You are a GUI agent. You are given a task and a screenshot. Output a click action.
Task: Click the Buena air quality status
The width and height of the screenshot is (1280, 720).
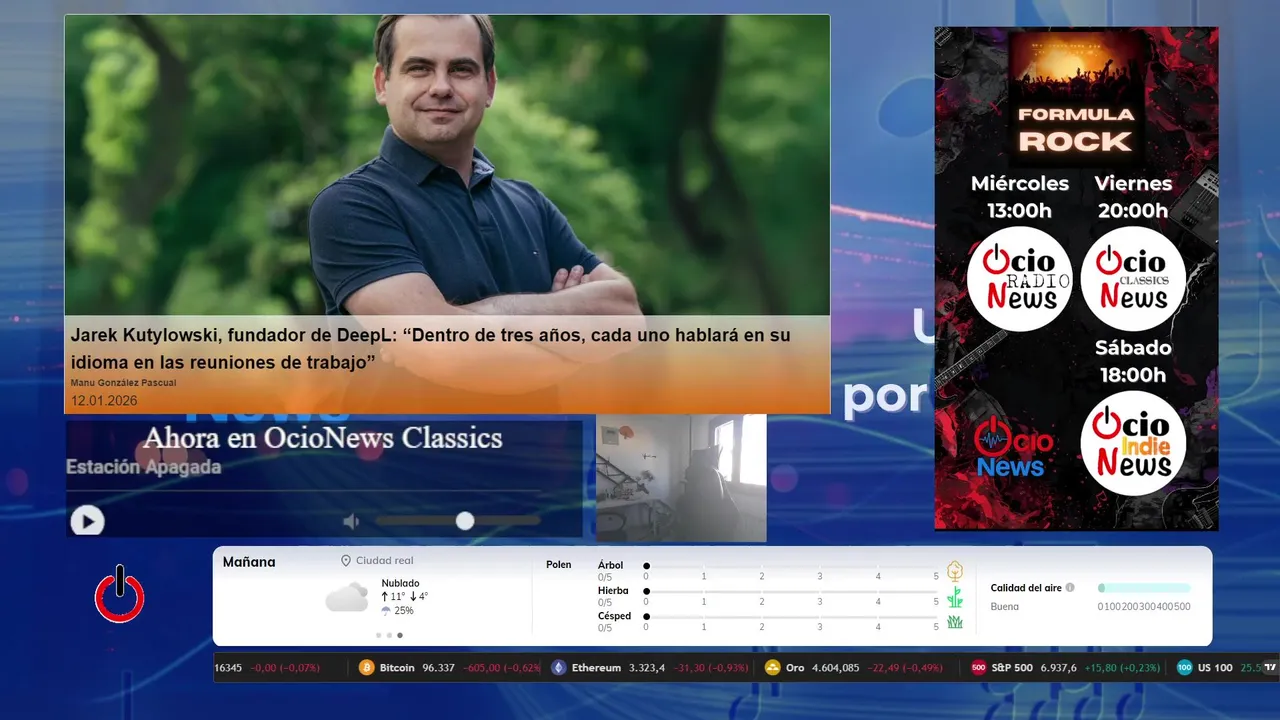point(1004,606)
